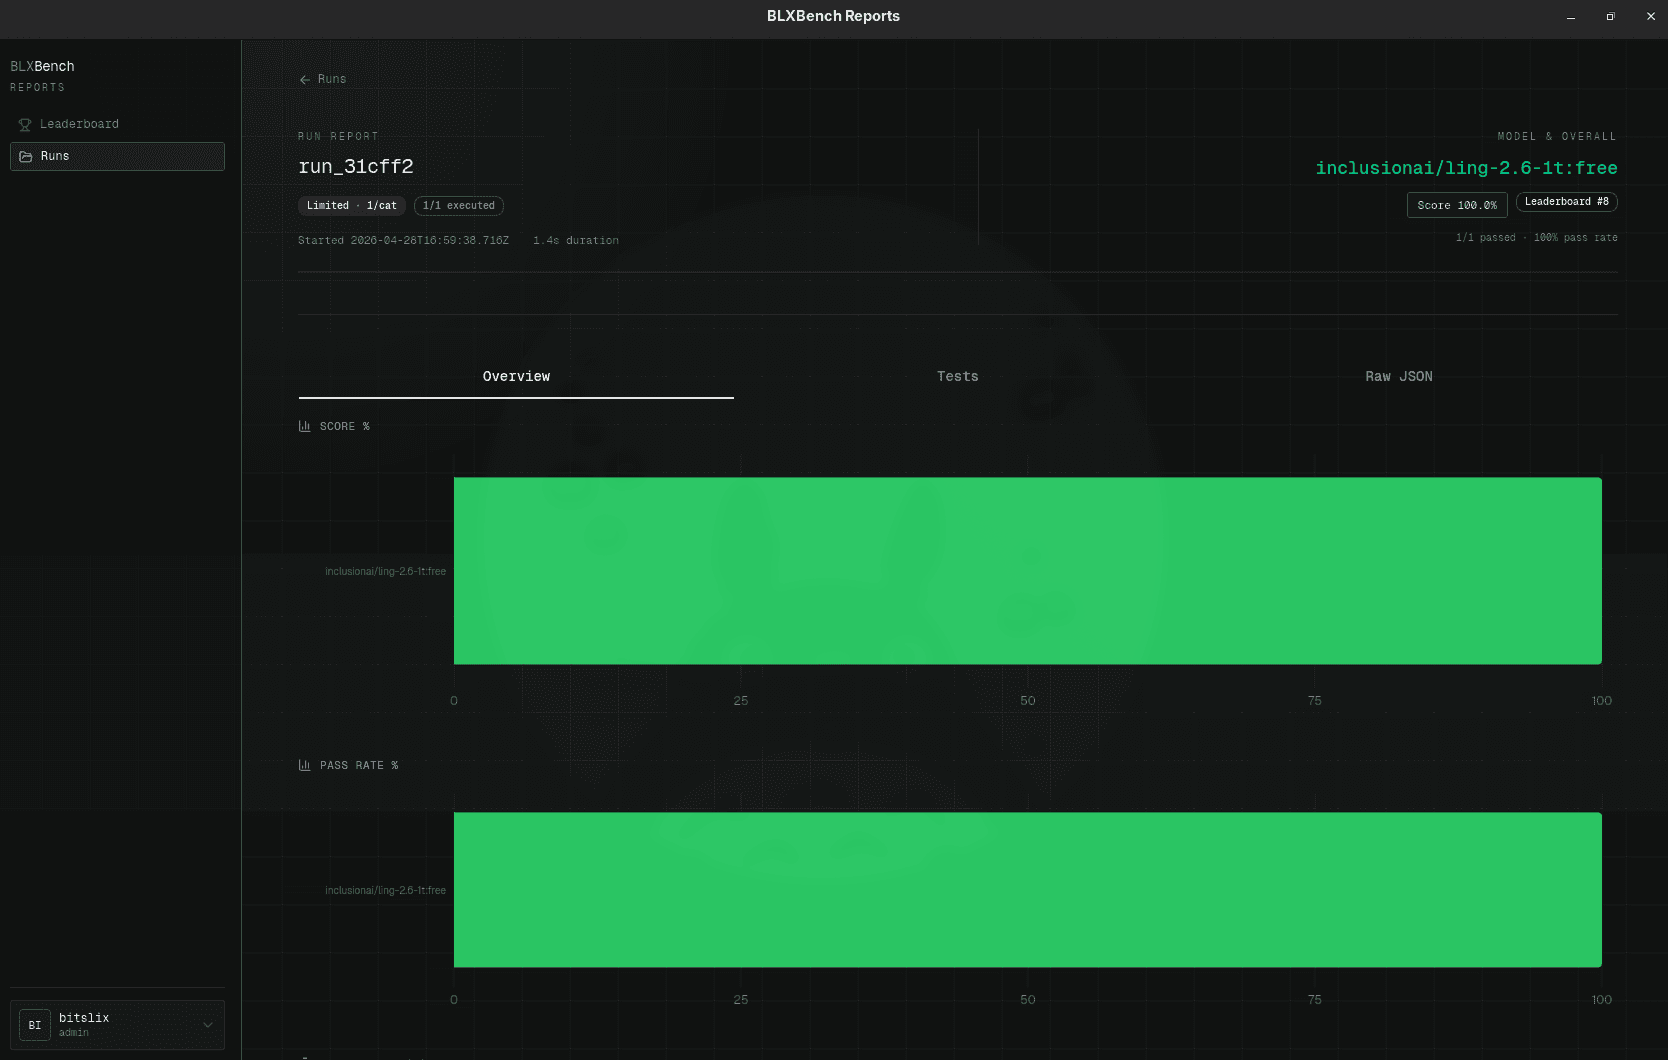
Task: Click the bar chart icon next to SCORE %
Action: (x=305, y=426)
